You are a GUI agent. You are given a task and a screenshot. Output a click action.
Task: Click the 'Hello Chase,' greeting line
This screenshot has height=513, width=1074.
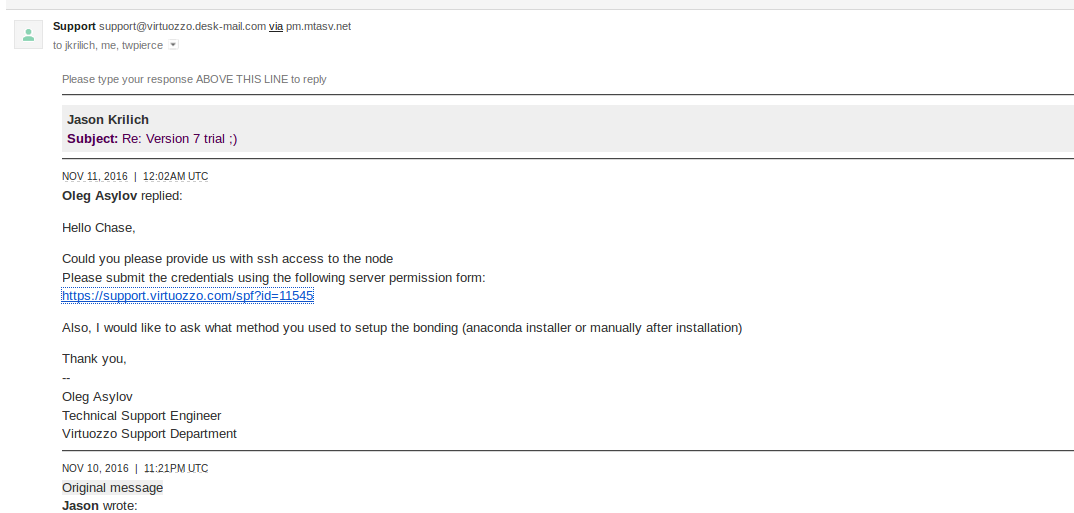(x=98, y=228)
